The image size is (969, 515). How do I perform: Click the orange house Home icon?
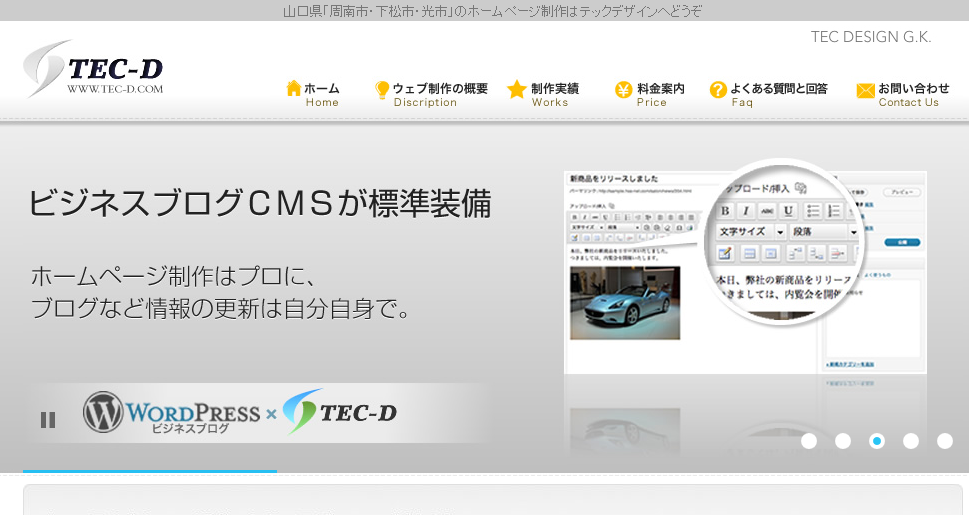(294, 89)
